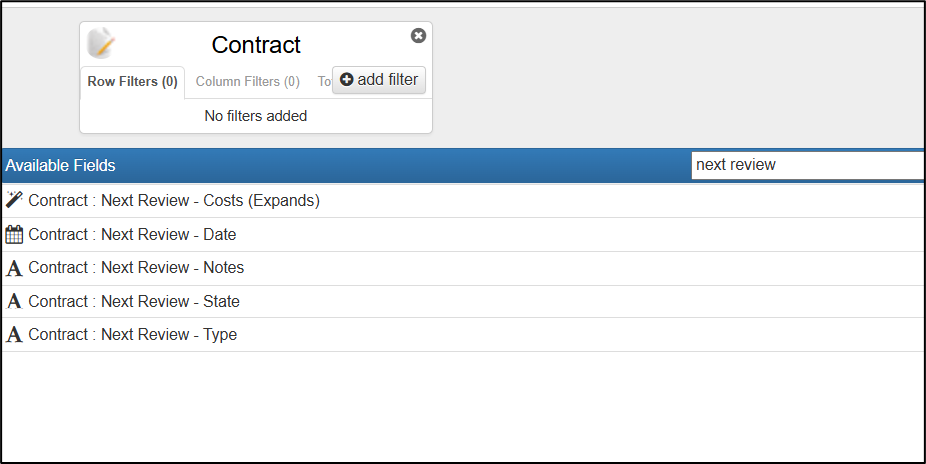Click the magic wand icon for Costs

[x=14, y=200]
